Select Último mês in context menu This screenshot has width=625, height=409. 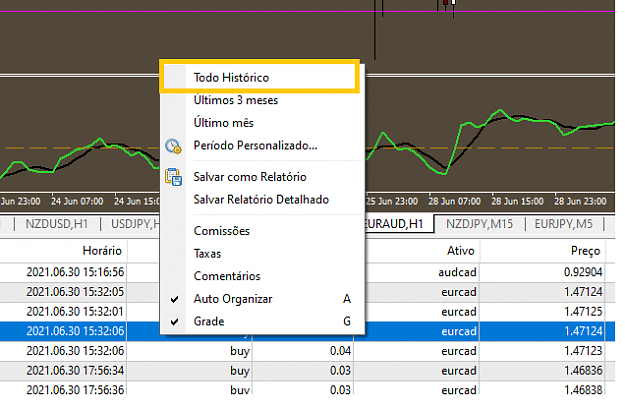click(262, 123)
